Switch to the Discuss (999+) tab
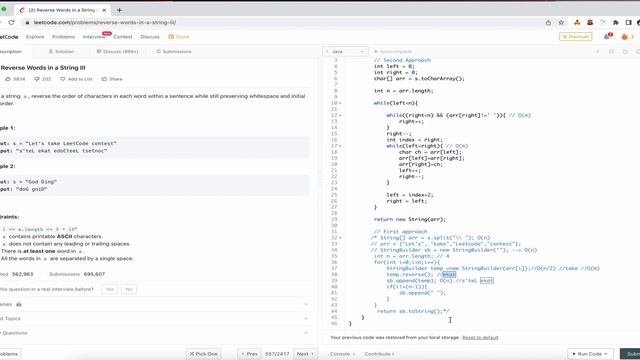640x360 pixels. [118, 51]
